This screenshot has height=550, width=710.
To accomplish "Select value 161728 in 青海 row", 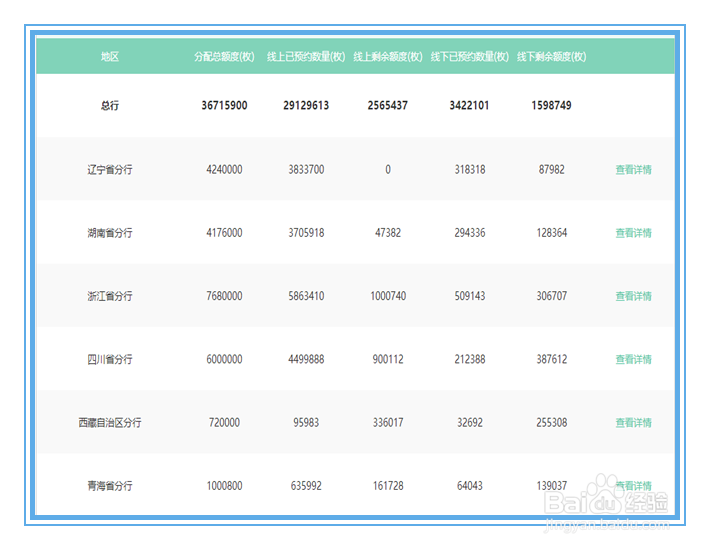I will click(388, 486).
